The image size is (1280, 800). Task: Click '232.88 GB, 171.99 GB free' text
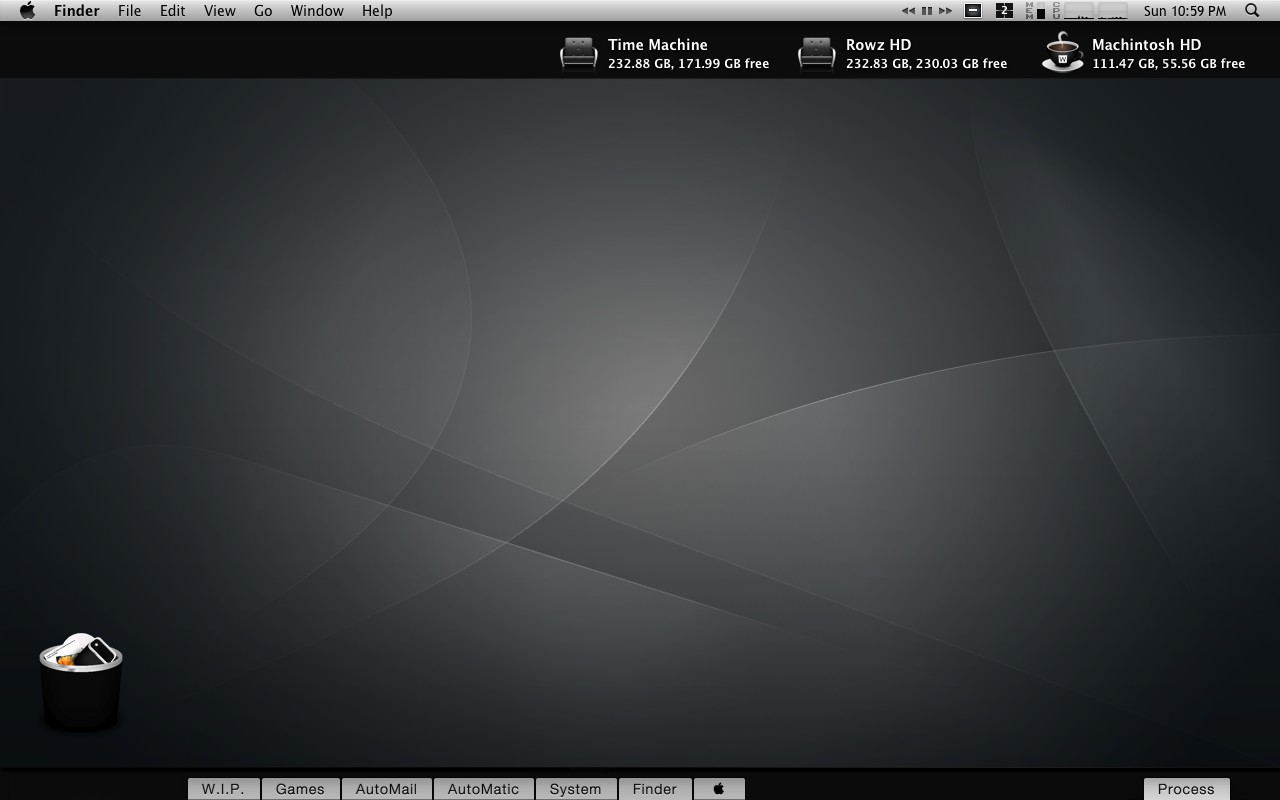coord(688,63)
